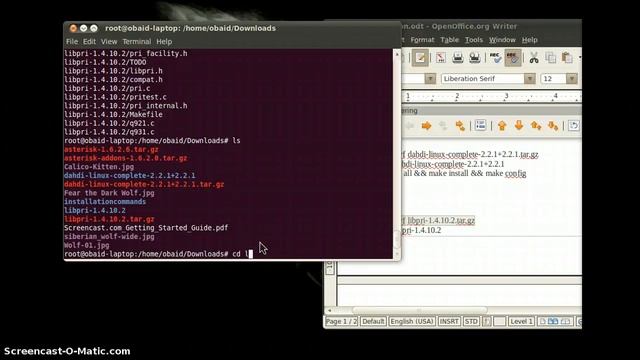
Task: Click asterisk-addons-1.6.2.0.tar.gz in terminal
Action: 126,158
